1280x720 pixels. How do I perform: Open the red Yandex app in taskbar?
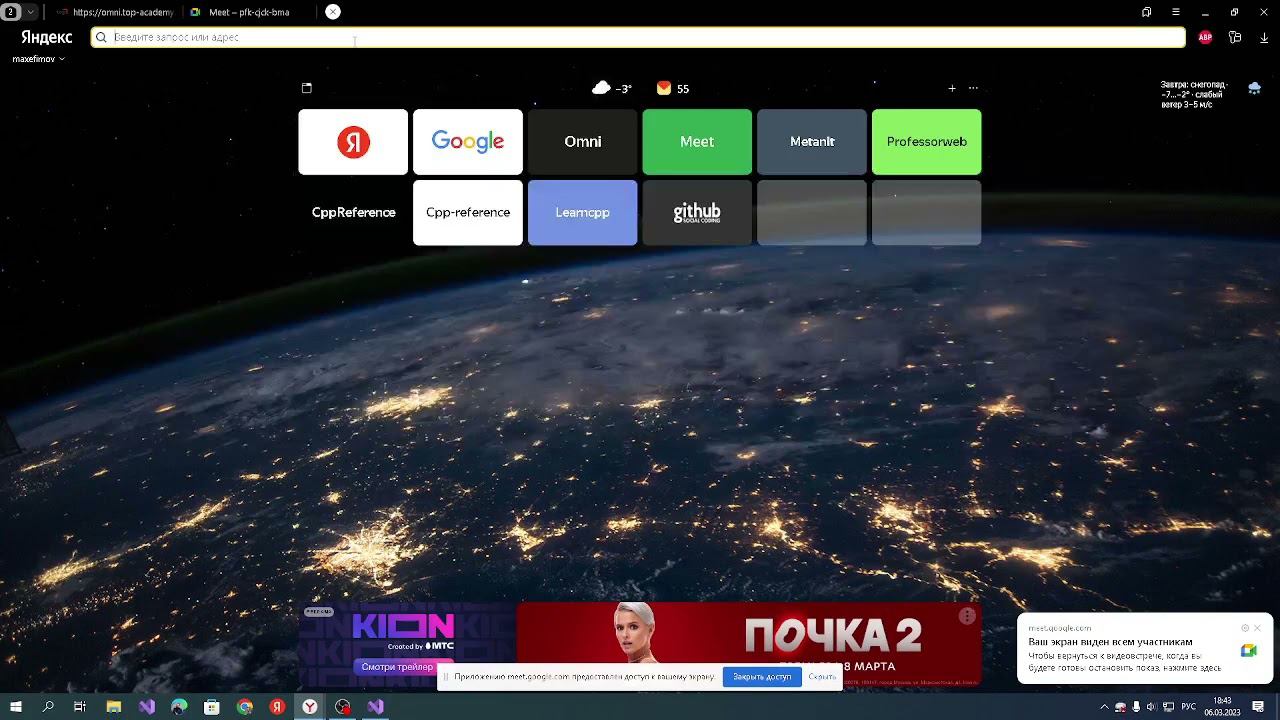tap(277, 707)
